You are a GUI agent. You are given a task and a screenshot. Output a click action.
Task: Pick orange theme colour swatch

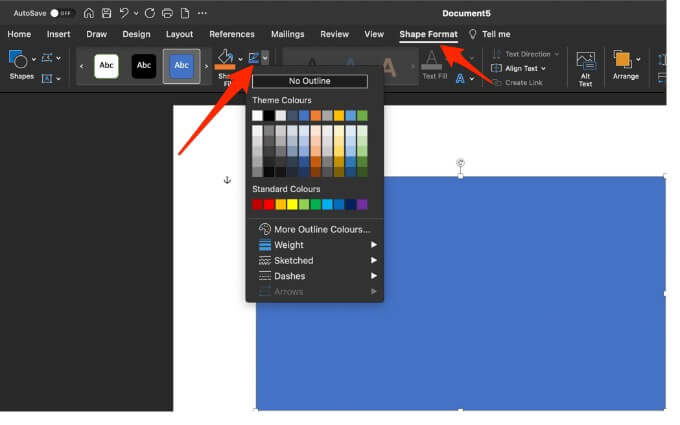315,115
